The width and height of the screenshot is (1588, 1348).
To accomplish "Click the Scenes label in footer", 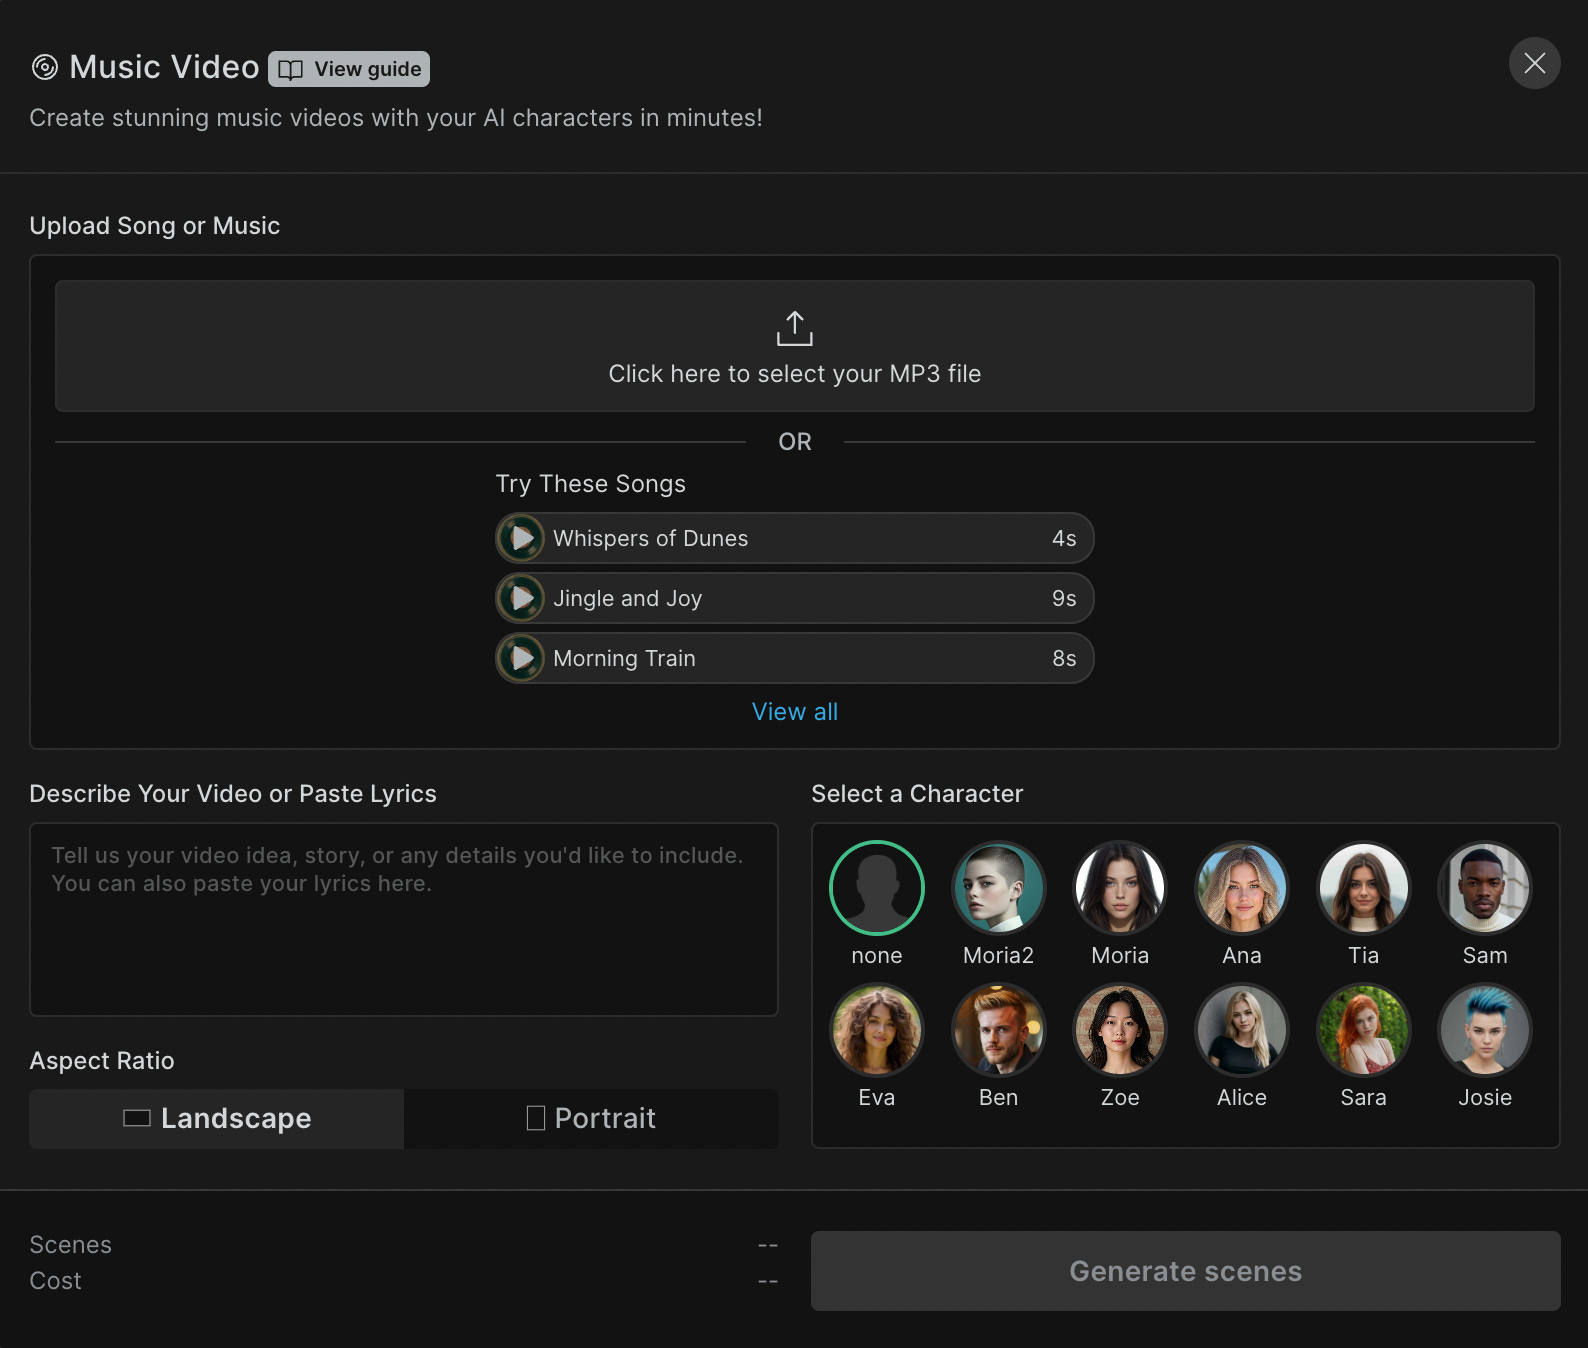I will pyautogui.click(x=71, y=1245).
